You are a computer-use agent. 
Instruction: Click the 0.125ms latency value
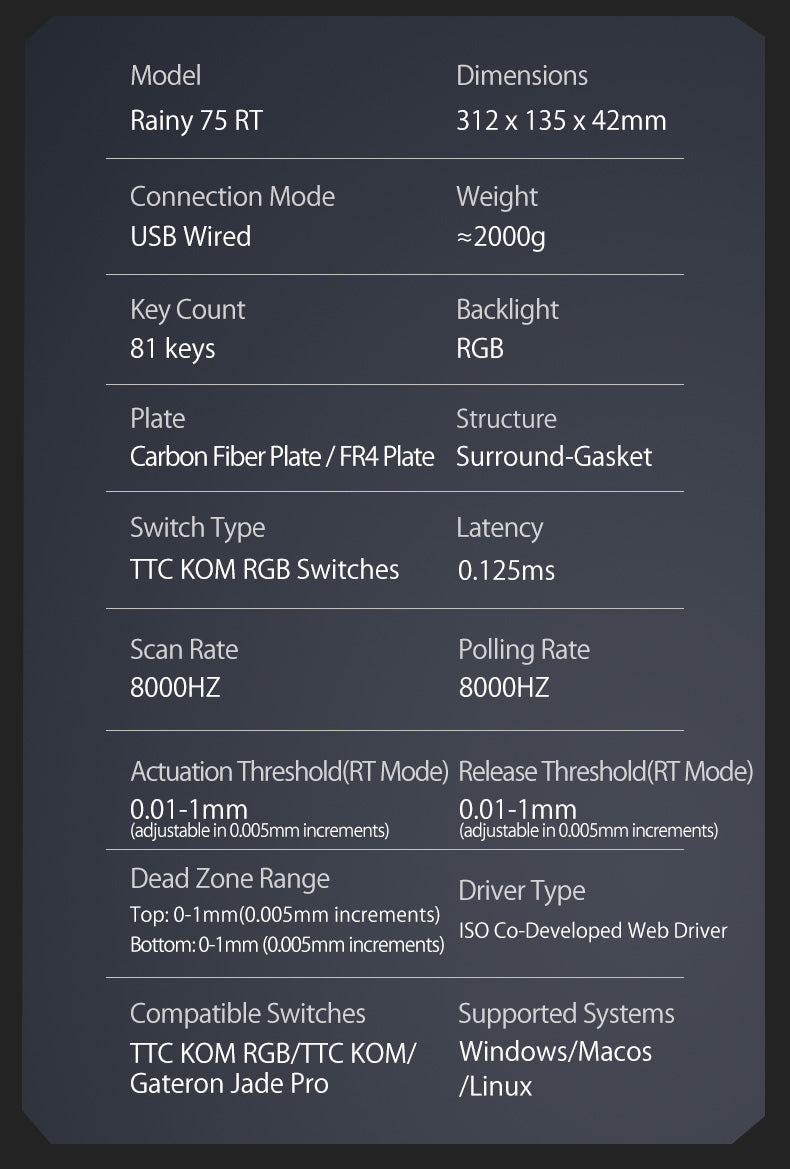(x=506, y=571)
